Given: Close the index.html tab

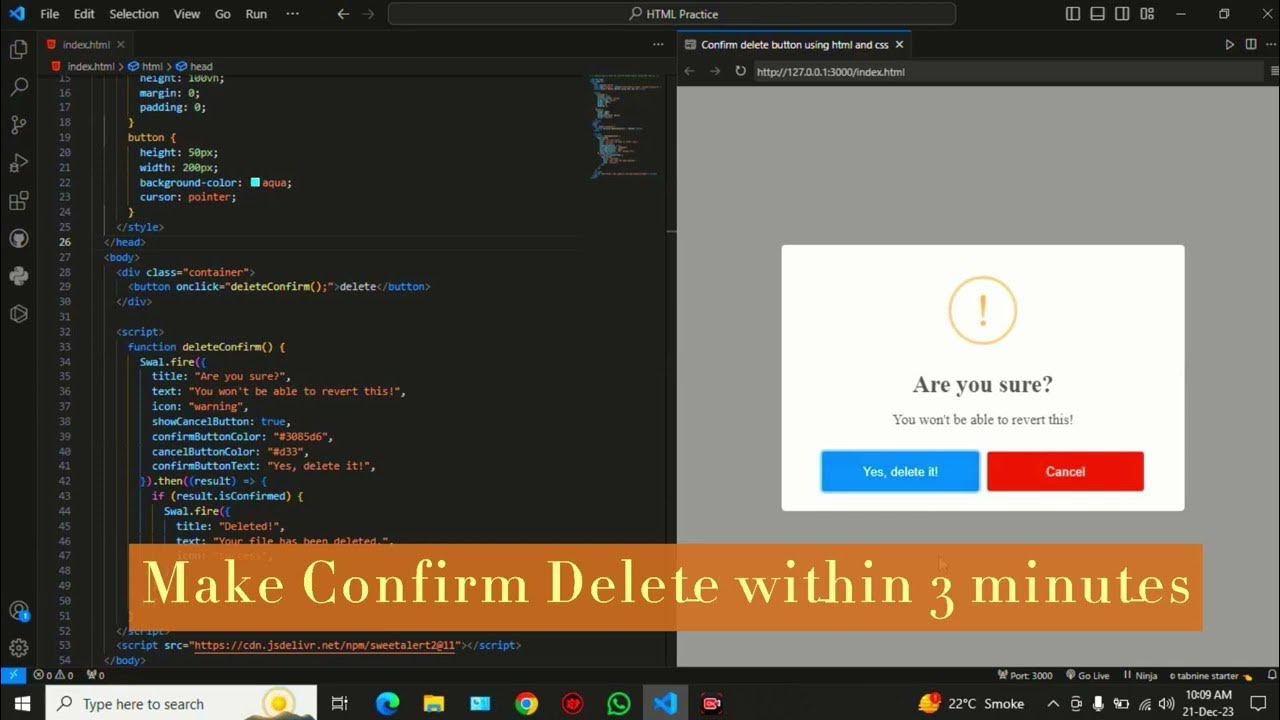Looking at the screenshot, I should 121,45.
